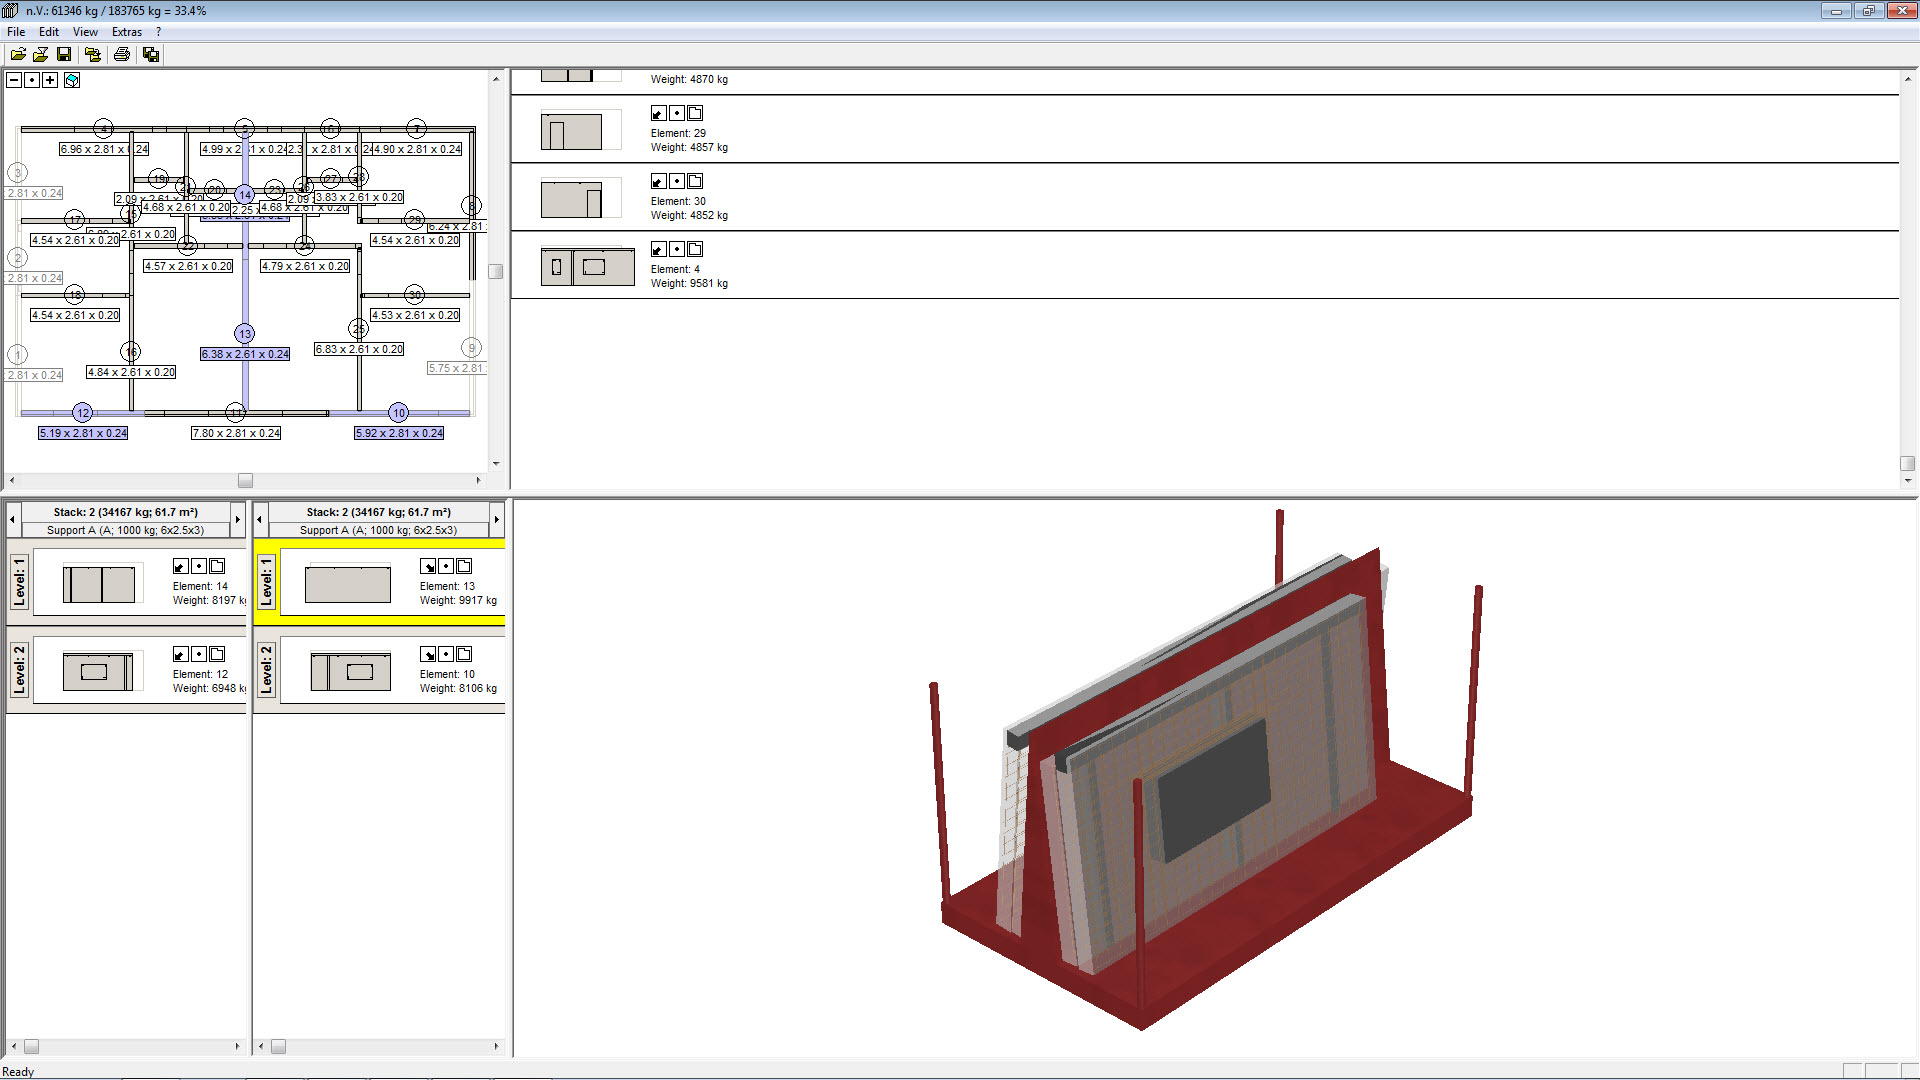
Task: Click the page icon for Element 13
Action: point(464,566)
